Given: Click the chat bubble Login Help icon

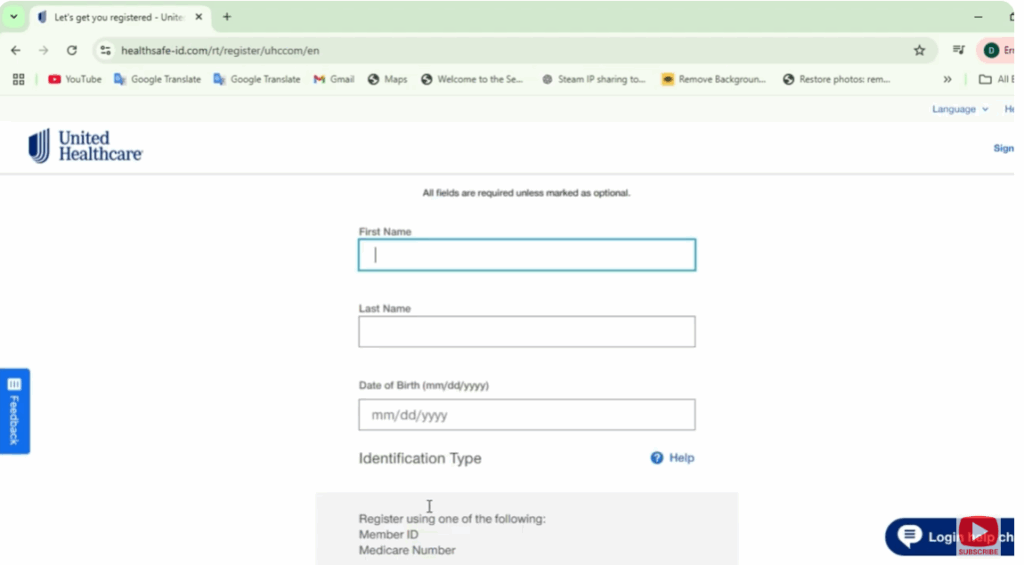Looking at the screenshot, I should click(909, 536).
